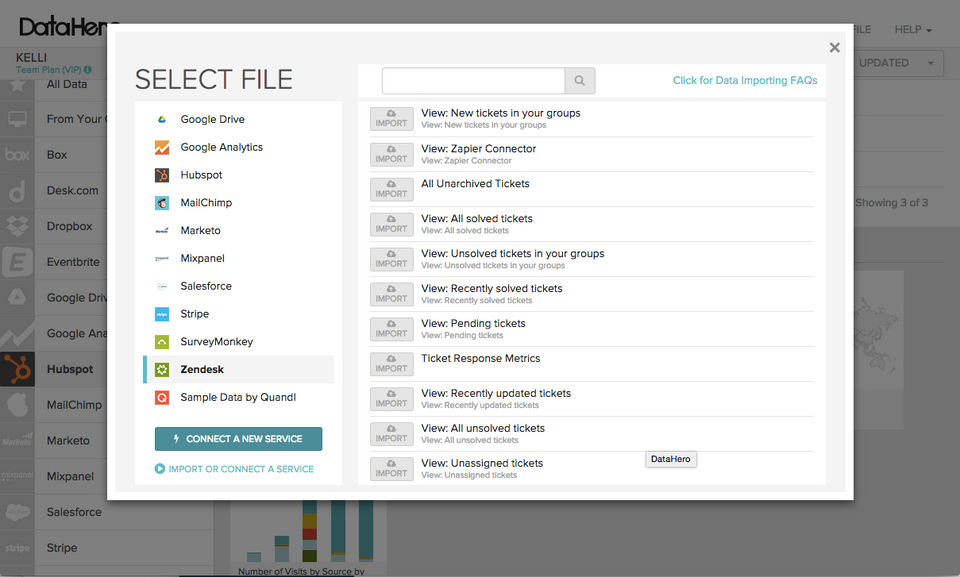Import View: Unsolved tickets in your groups
The height and width of the screenshot is (577, 960).
pos(392,259)
